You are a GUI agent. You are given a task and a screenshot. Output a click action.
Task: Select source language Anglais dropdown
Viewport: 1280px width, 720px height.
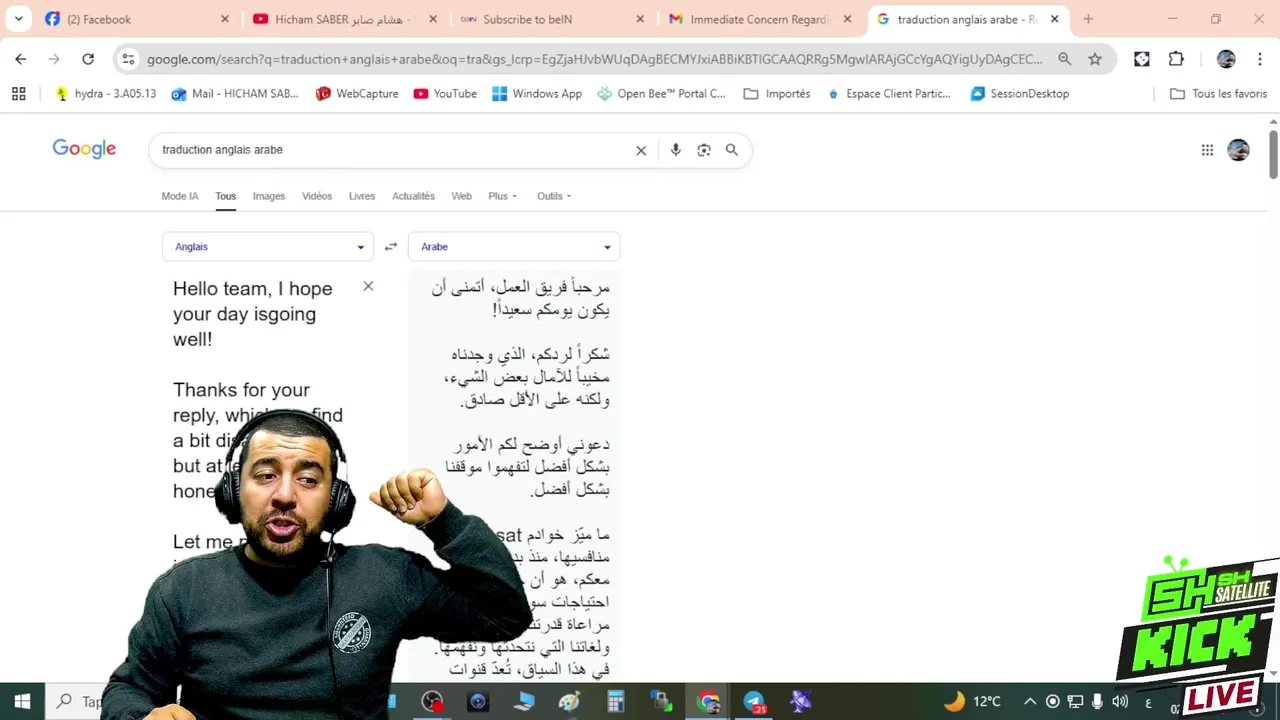(268, 247)
